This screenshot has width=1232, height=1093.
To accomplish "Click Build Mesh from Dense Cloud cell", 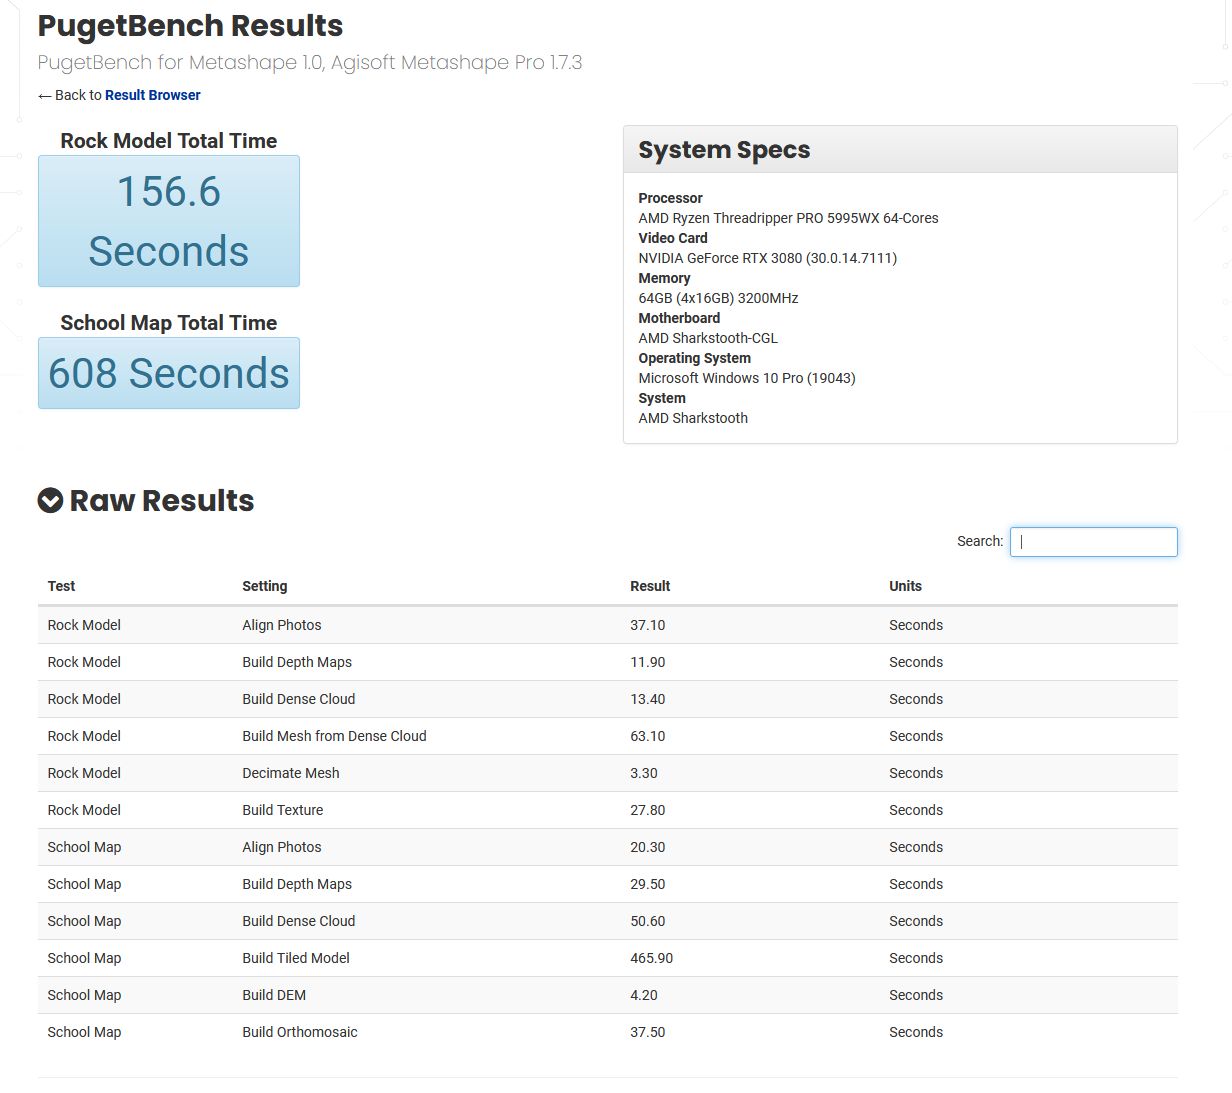I will pyautogui.click(x=334, y=736).
